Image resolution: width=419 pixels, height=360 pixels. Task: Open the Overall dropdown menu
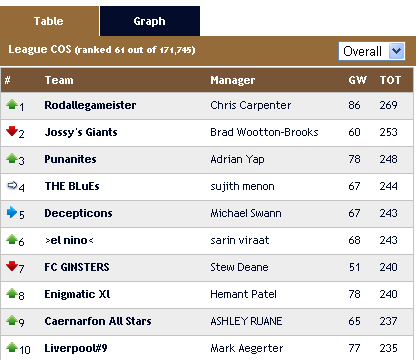click(x=372, y=51)
